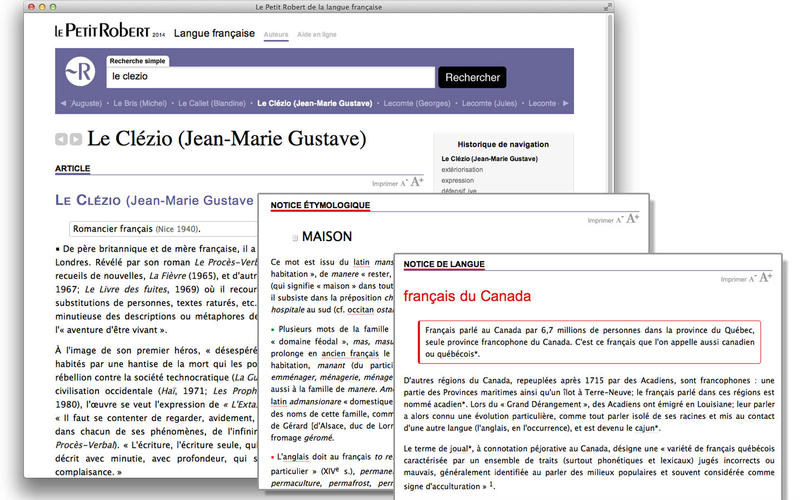Click Imprimer in the Notice de langue window

tap(733, 280)
